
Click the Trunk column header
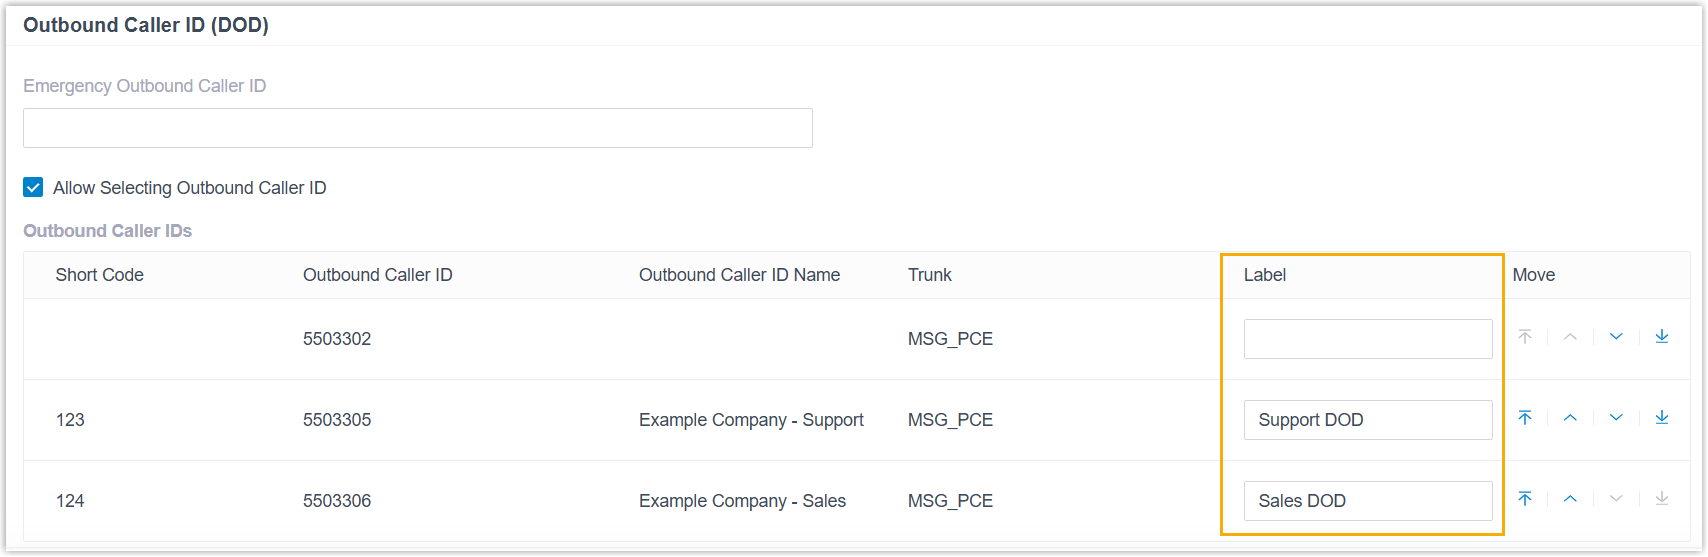(929, 275)
